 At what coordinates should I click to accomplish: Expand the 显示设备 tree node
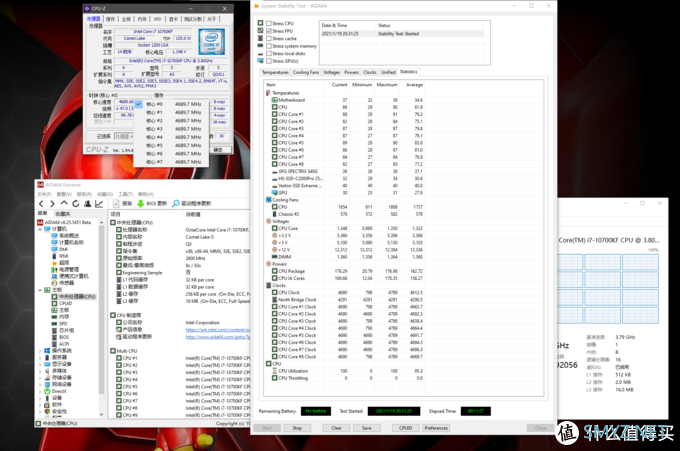tap(40, 364)
